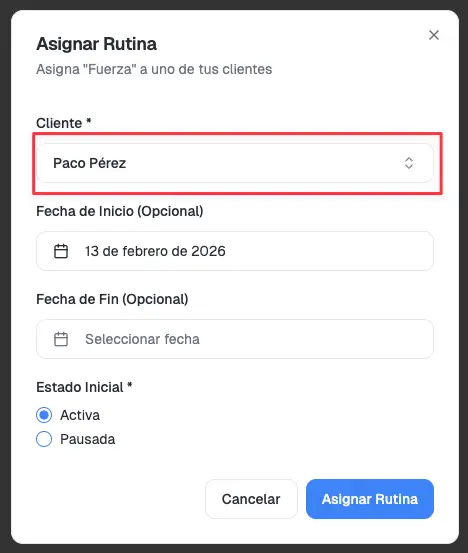Image resolution: width=468 pixels, height=553 pixels.
Task: Click the Fecha de Inicio (Opcional) label
Action: click(120, 211)
